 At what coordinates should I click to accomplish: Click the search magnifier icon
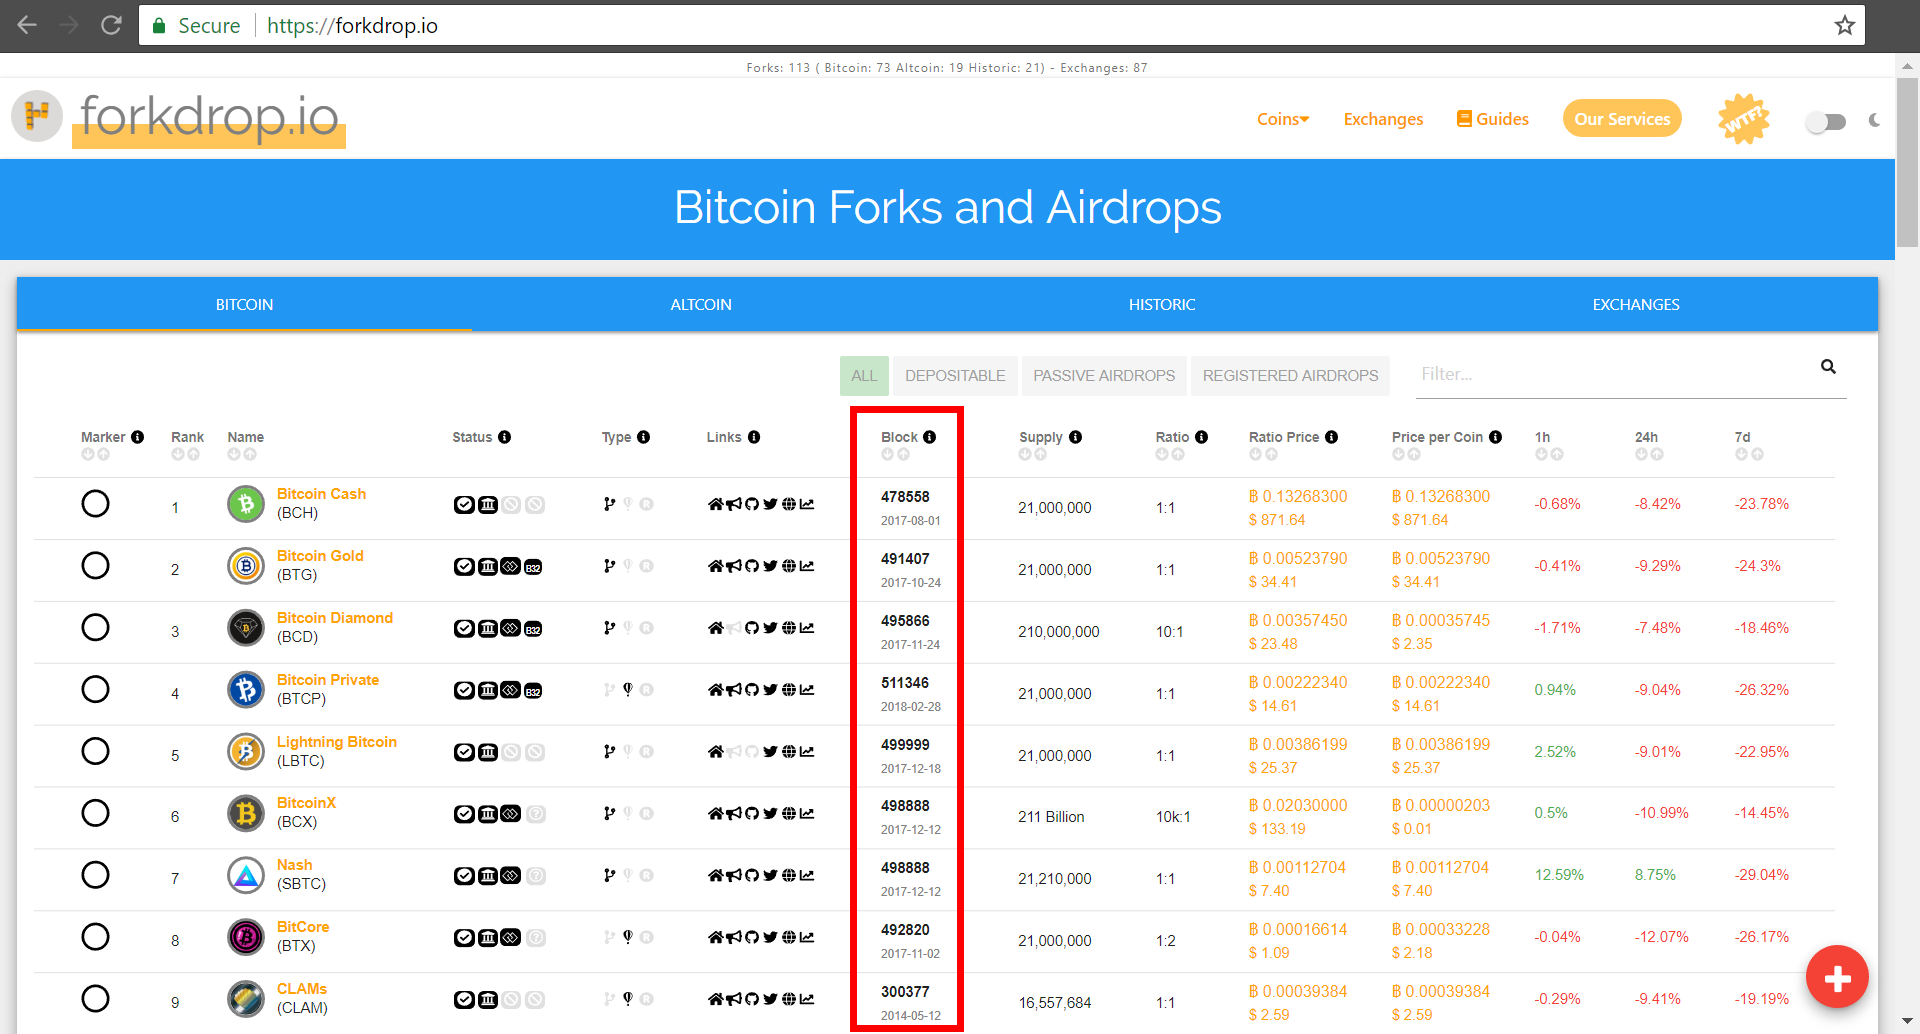[1828, 367]
